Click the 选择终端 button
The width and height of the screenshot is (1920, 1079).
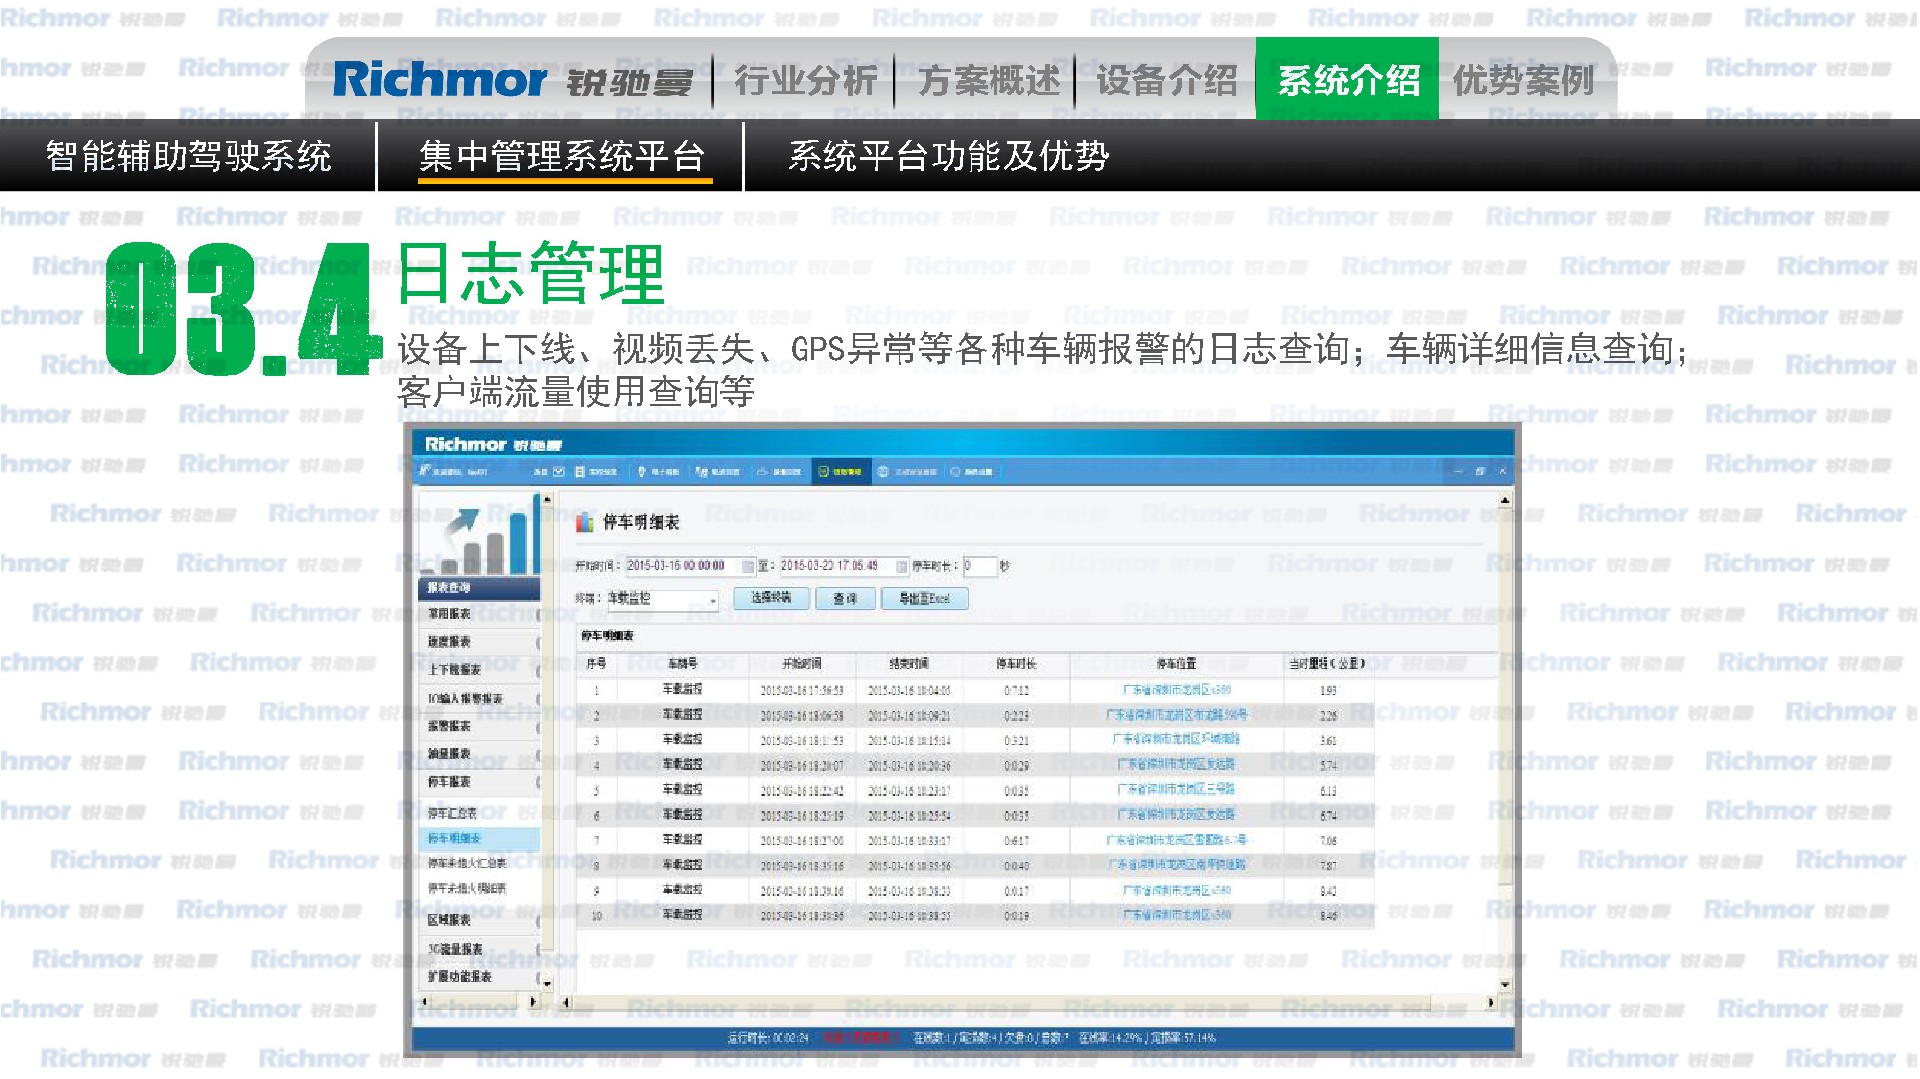tap(771, 598)
